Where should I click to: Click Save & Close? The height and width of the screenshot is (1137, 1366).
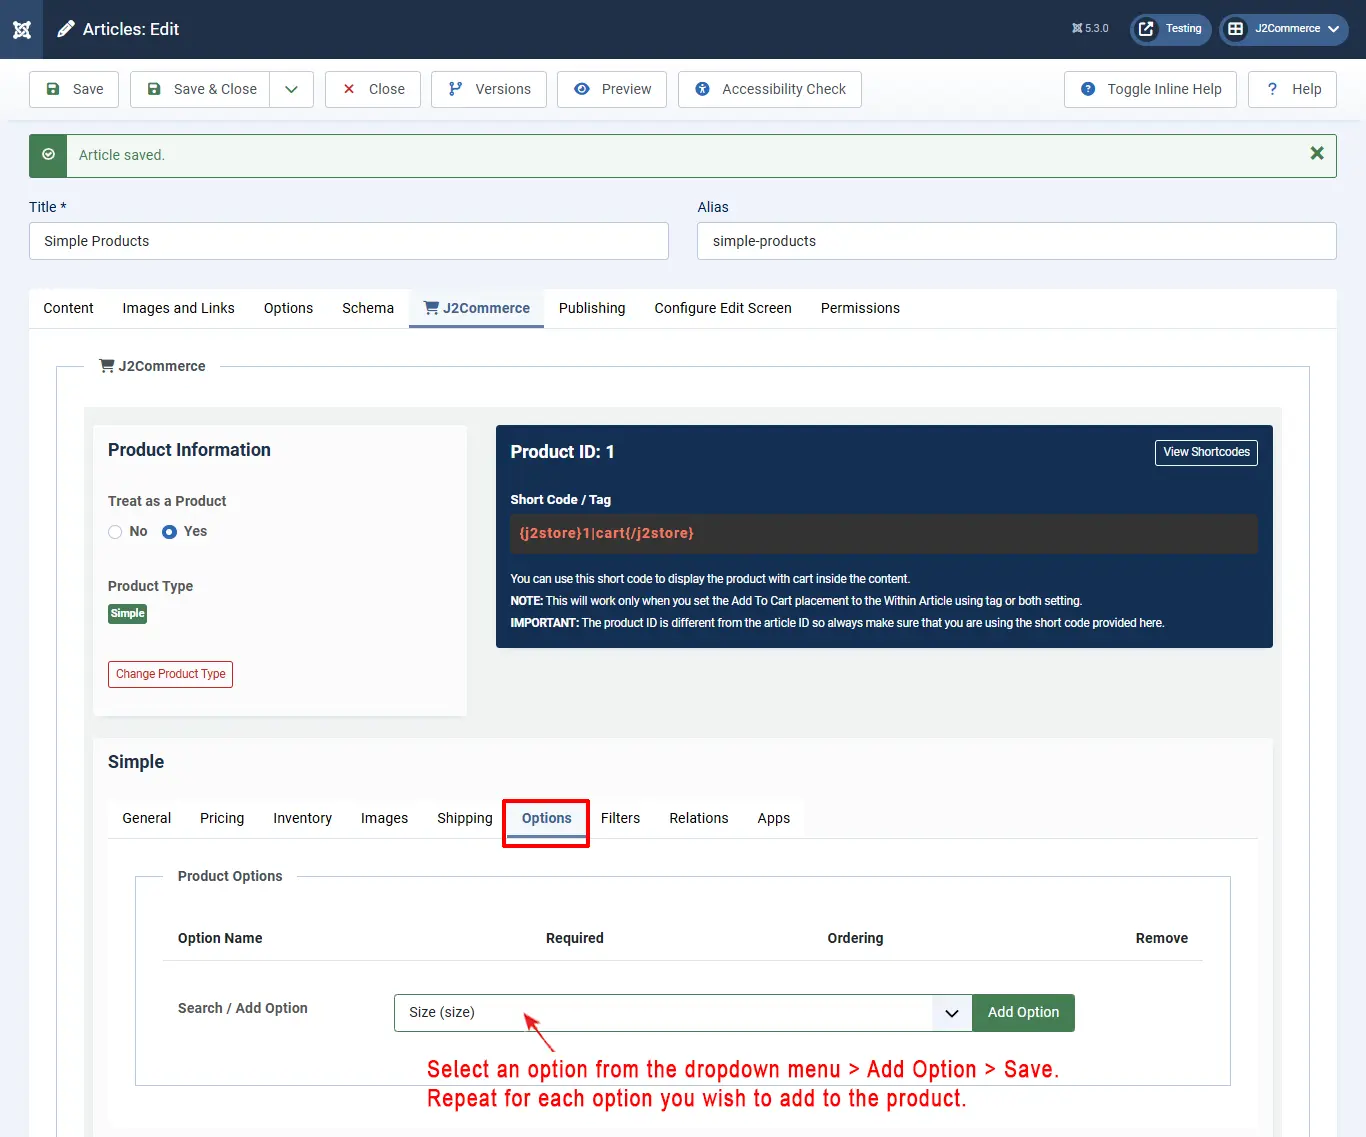coord(201,89)
